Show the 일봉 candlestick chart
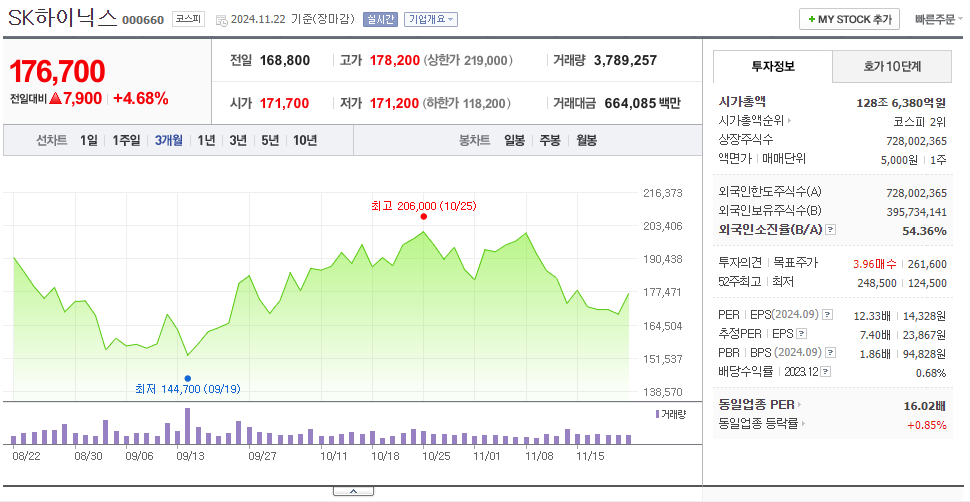The height and width of the screenshot is (502, 970). tap(515, 141)
